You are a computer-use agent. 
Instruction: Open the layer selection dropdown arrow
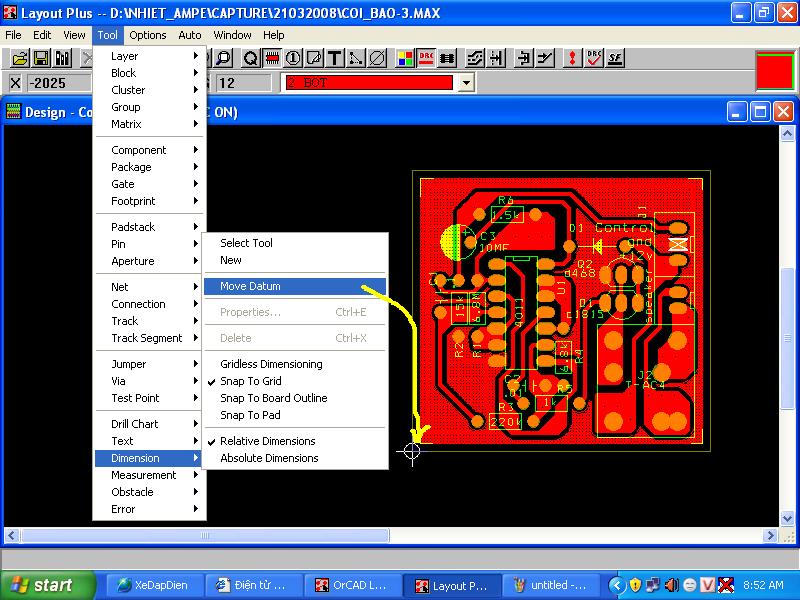pyautogui.click(x=465, y=83)
